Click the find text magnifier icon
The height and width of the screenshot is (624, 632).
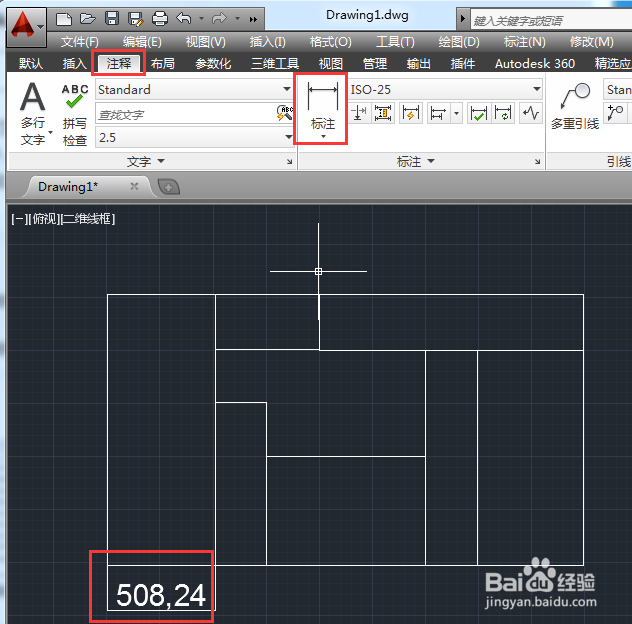[285, 113]
